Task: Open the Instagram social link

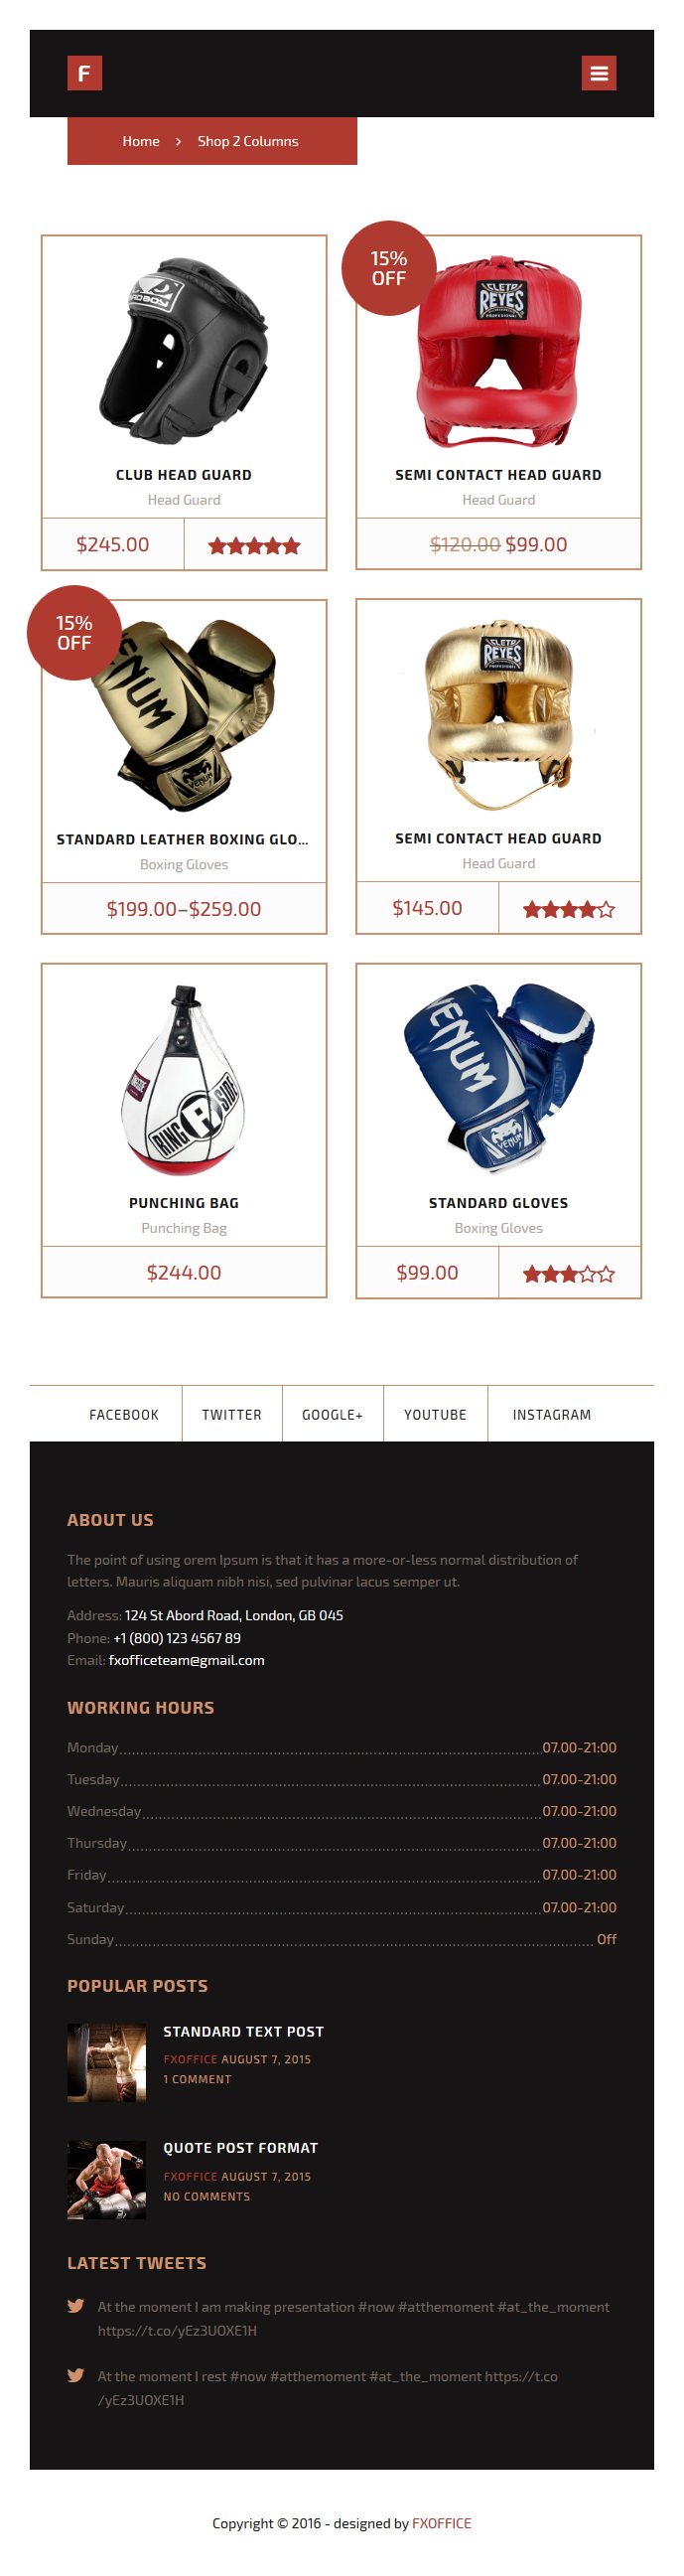Action: pos(552,1414)
